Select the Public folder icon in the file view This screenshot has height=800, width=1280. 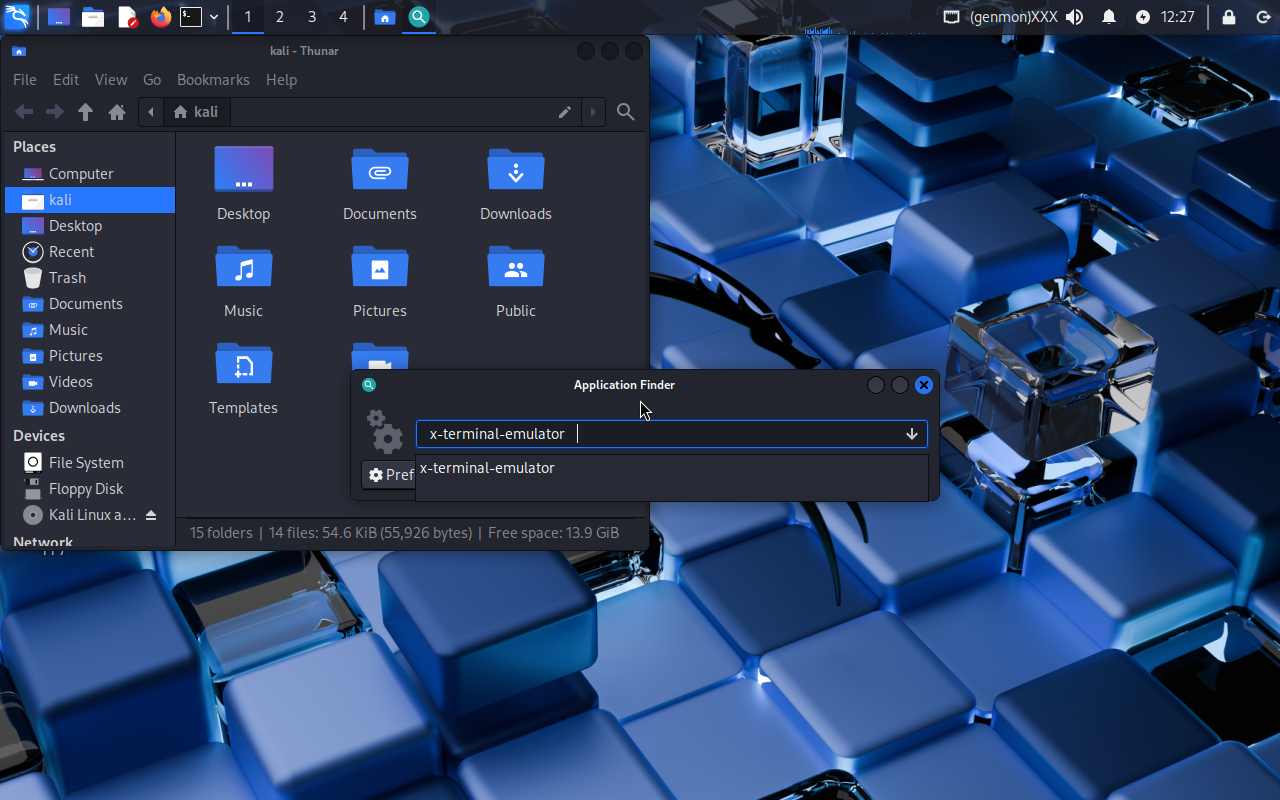(x=516, y=267)
